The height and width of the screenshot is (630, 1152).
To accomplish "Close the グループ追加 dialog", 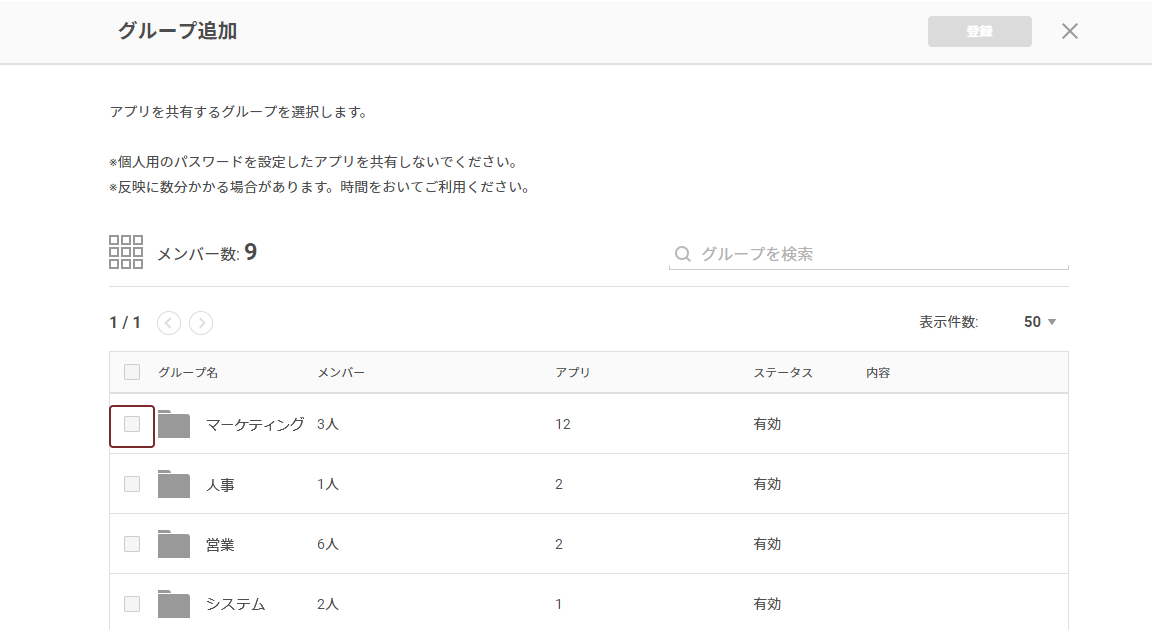I will (x=1070, y=31).
